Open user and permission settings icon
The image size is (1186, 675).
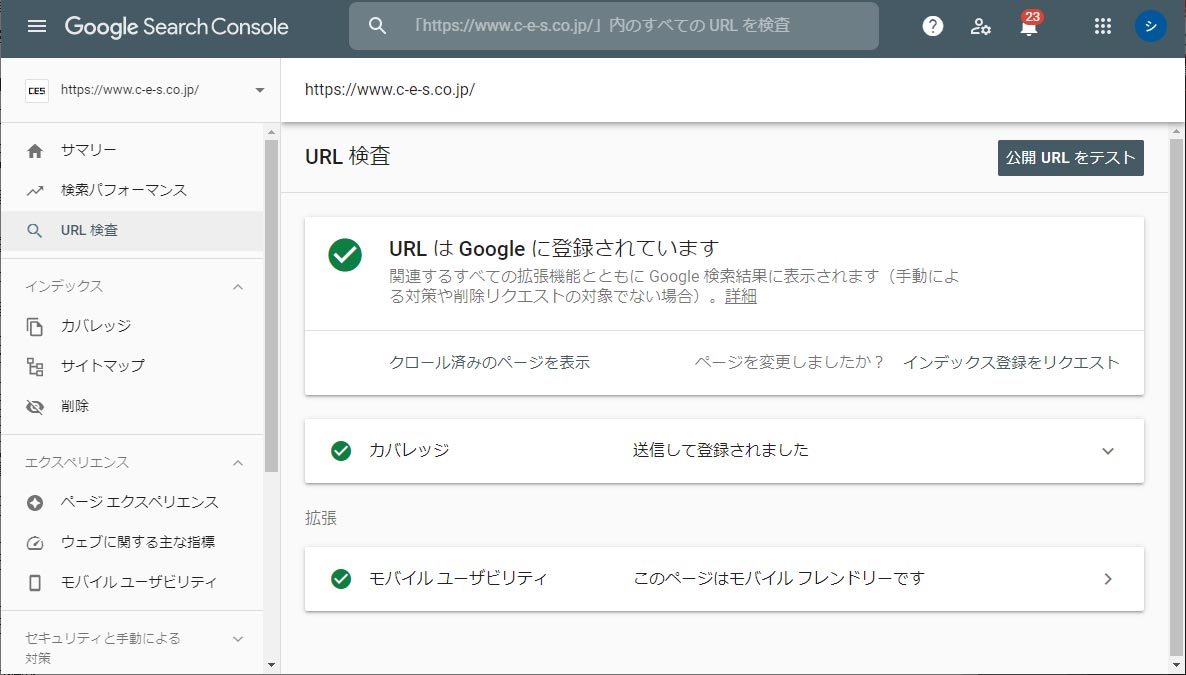click(980, 26)
